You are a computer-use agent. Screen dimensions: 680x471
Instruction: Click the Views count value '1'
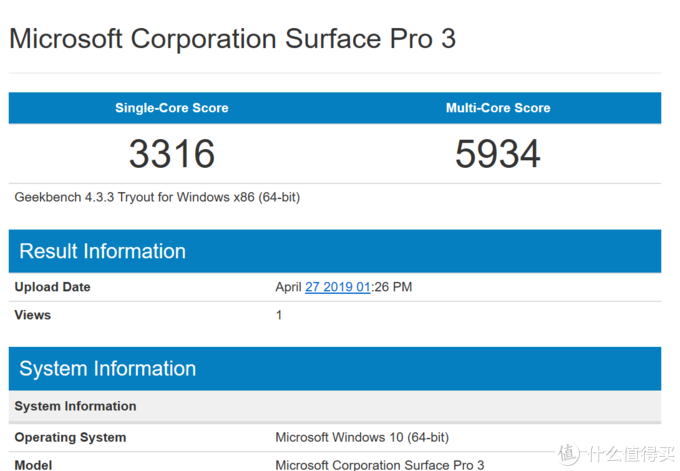[x=279, y=315]
